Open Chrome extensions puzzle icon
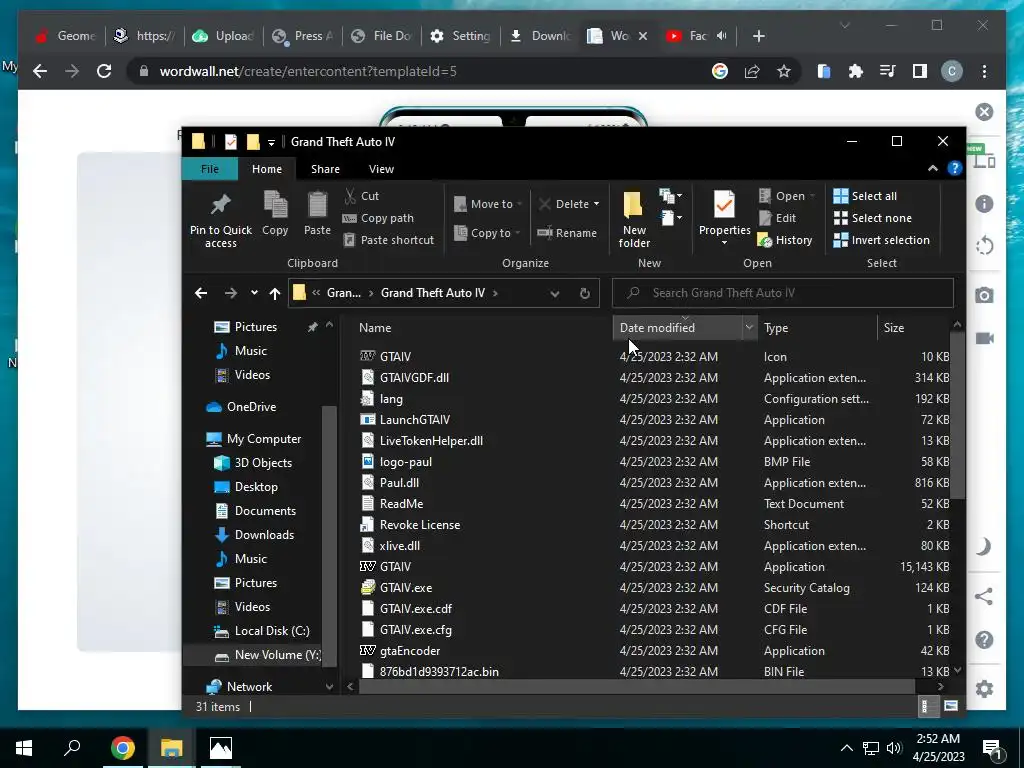The height and width of the screenshot is (768, 1024). click(856, 71)
